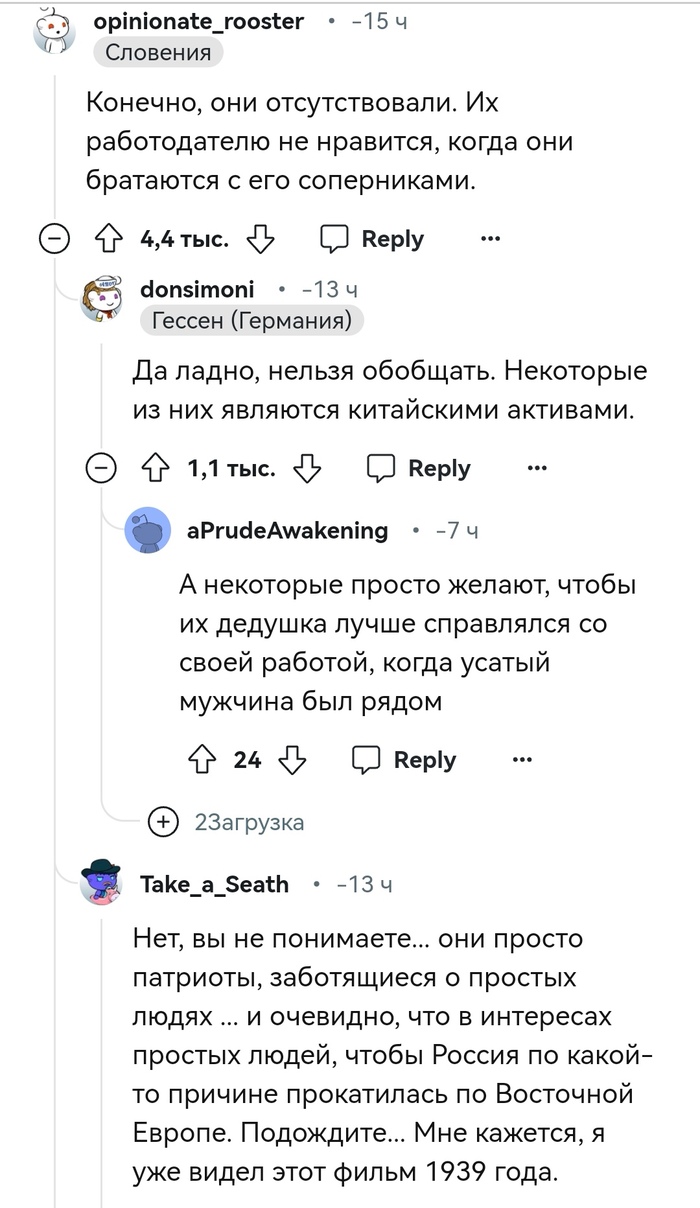Click the Гессен (Германия) flair tag
The image size is (700, 1208).
pyautogui.click(x=252, y=320)
